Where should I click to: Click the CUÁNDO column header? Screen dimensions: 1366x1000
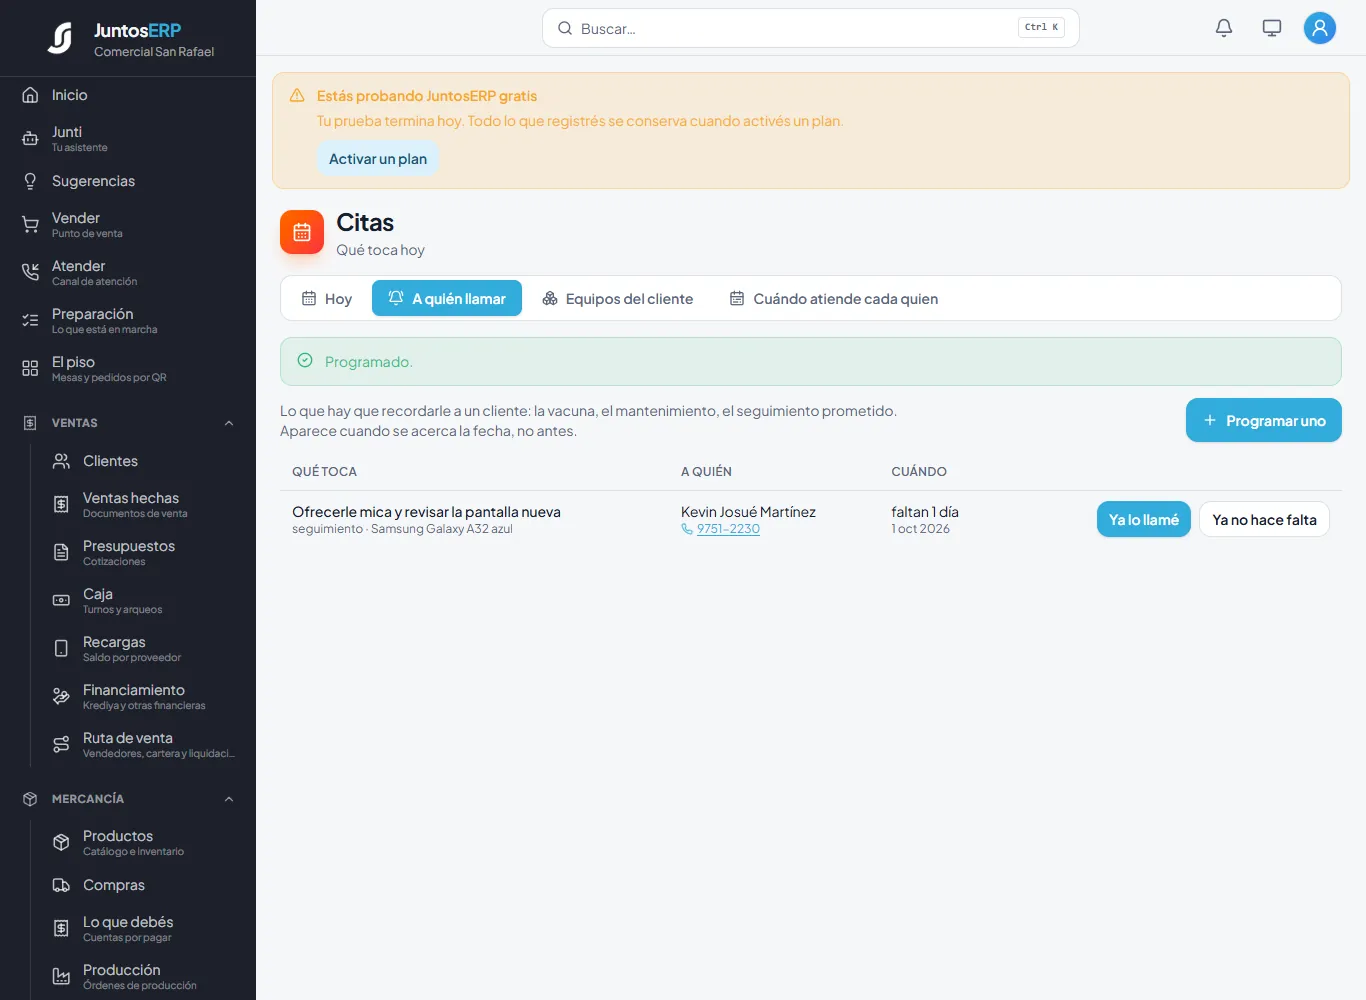pos(919,472)
